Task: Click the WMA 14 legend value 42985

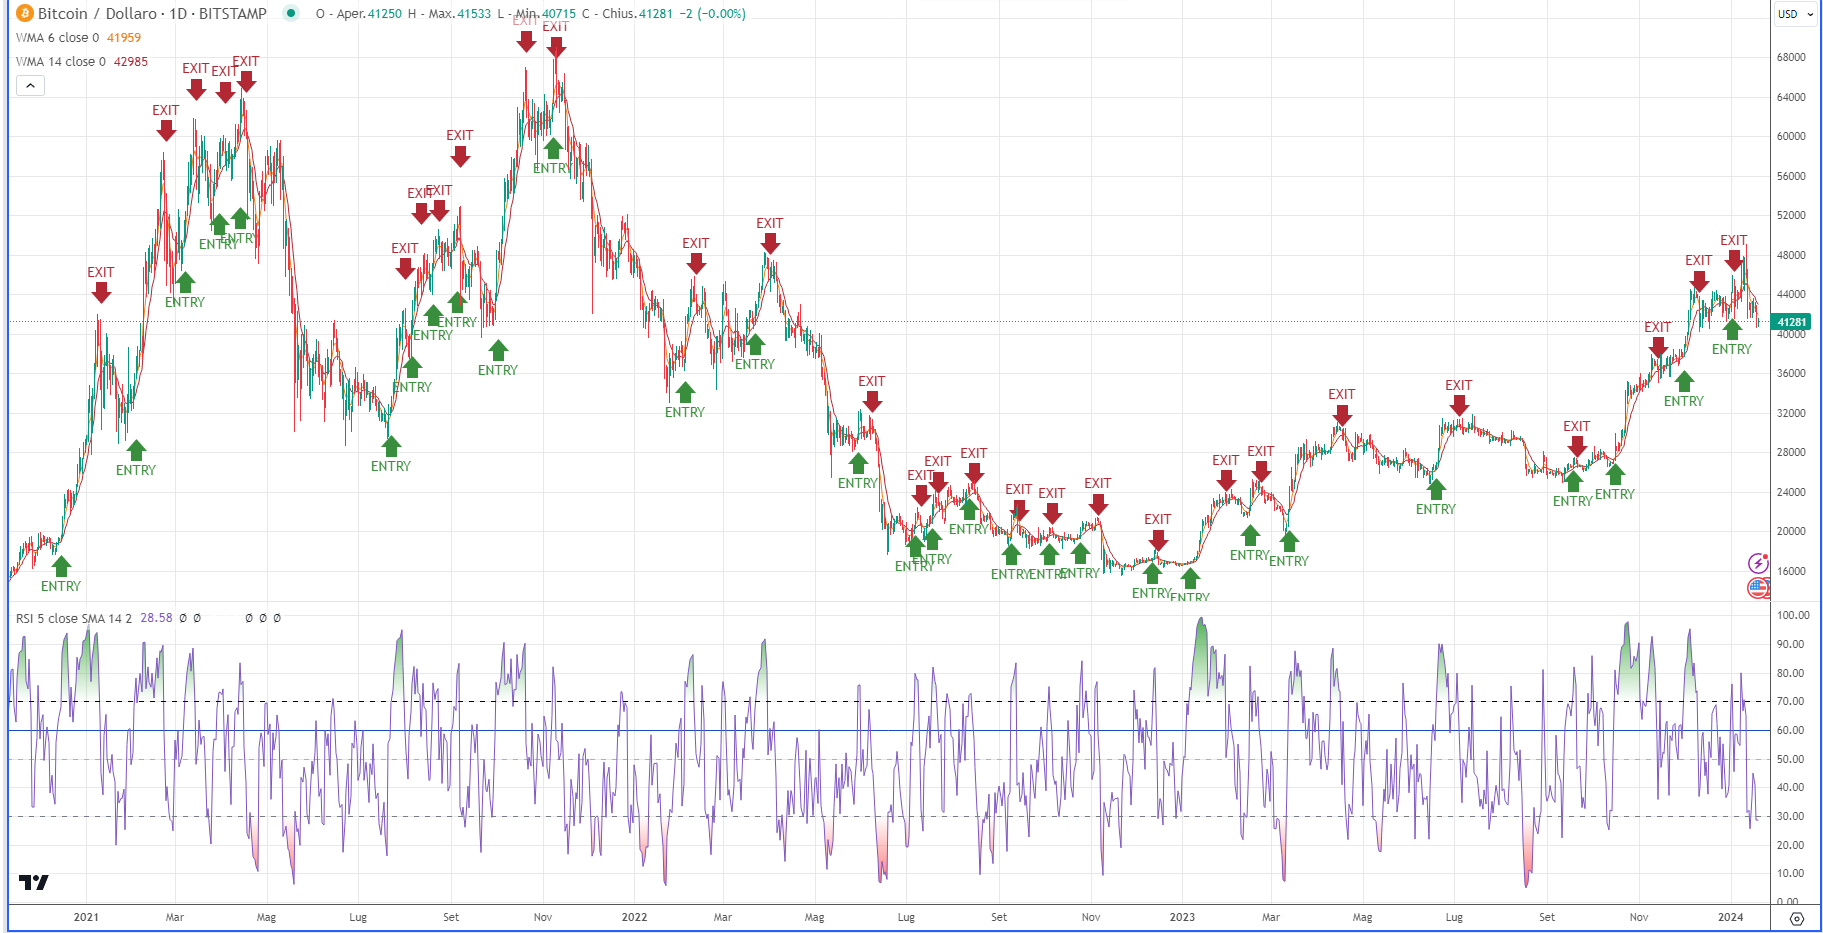Action: tap(131, 61)
